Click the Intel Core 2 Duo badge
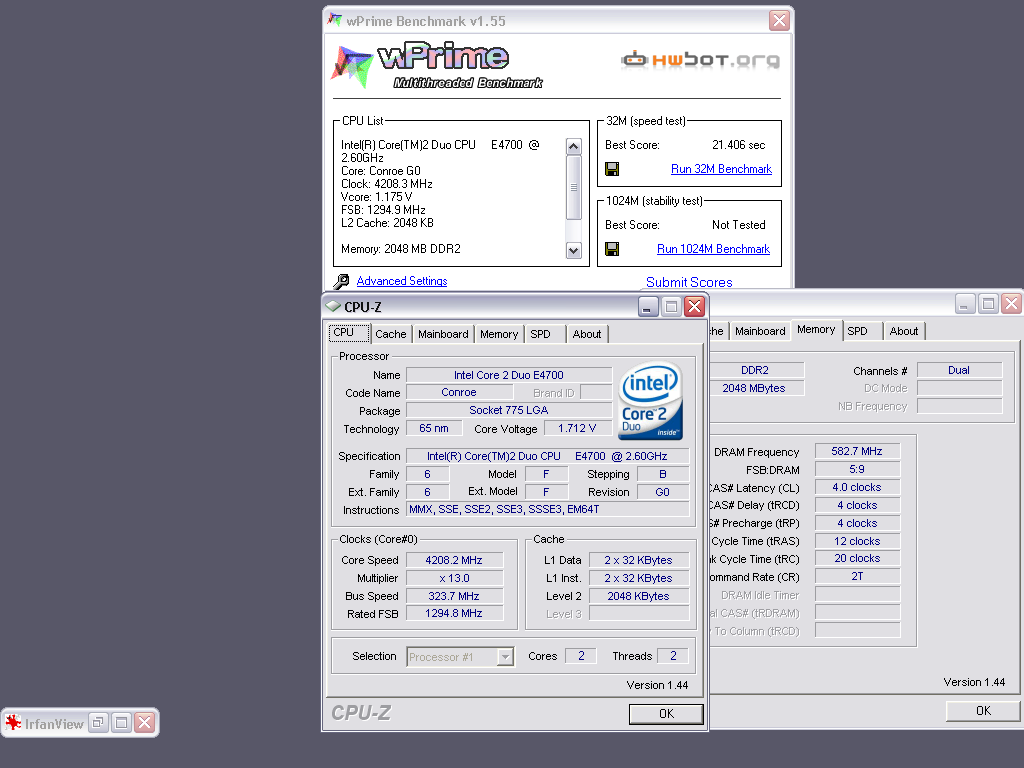The image size is (1024, 768). tap(650, 400)
